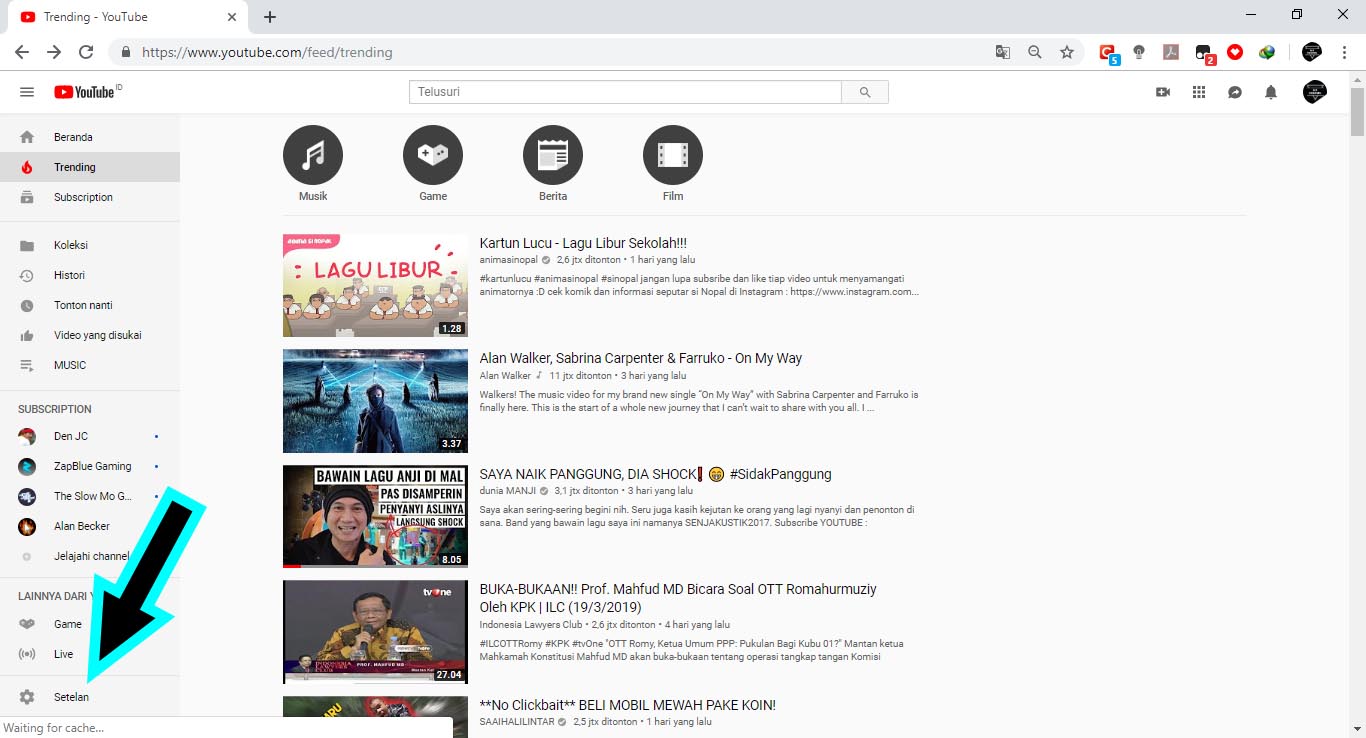Open the Film category icon
Screen dimensions: 1366x738
coord(673,155)
